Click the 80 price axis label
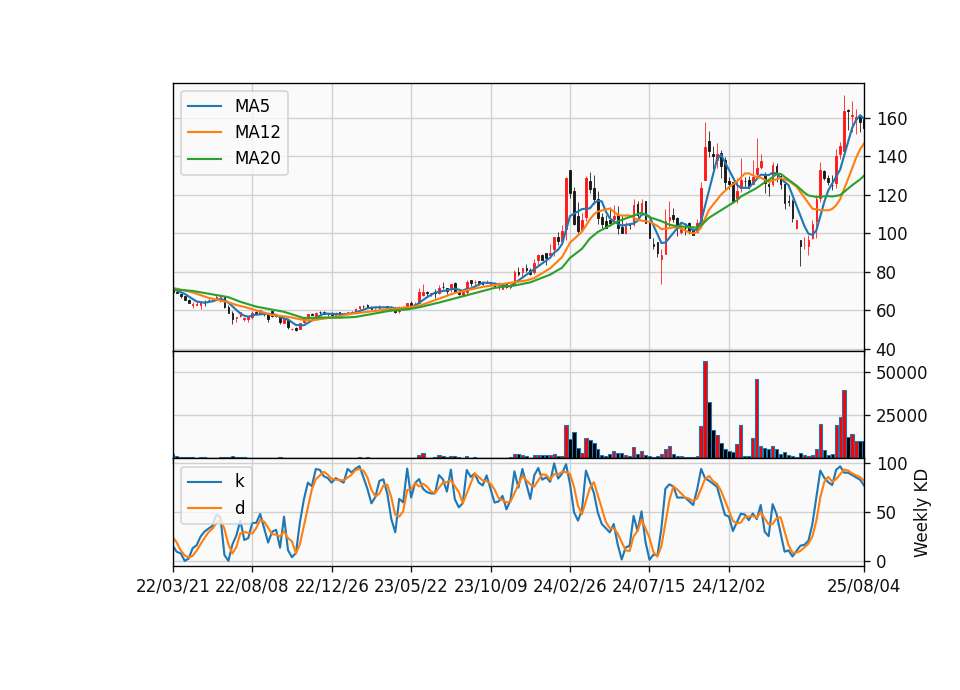 [886, 272]
